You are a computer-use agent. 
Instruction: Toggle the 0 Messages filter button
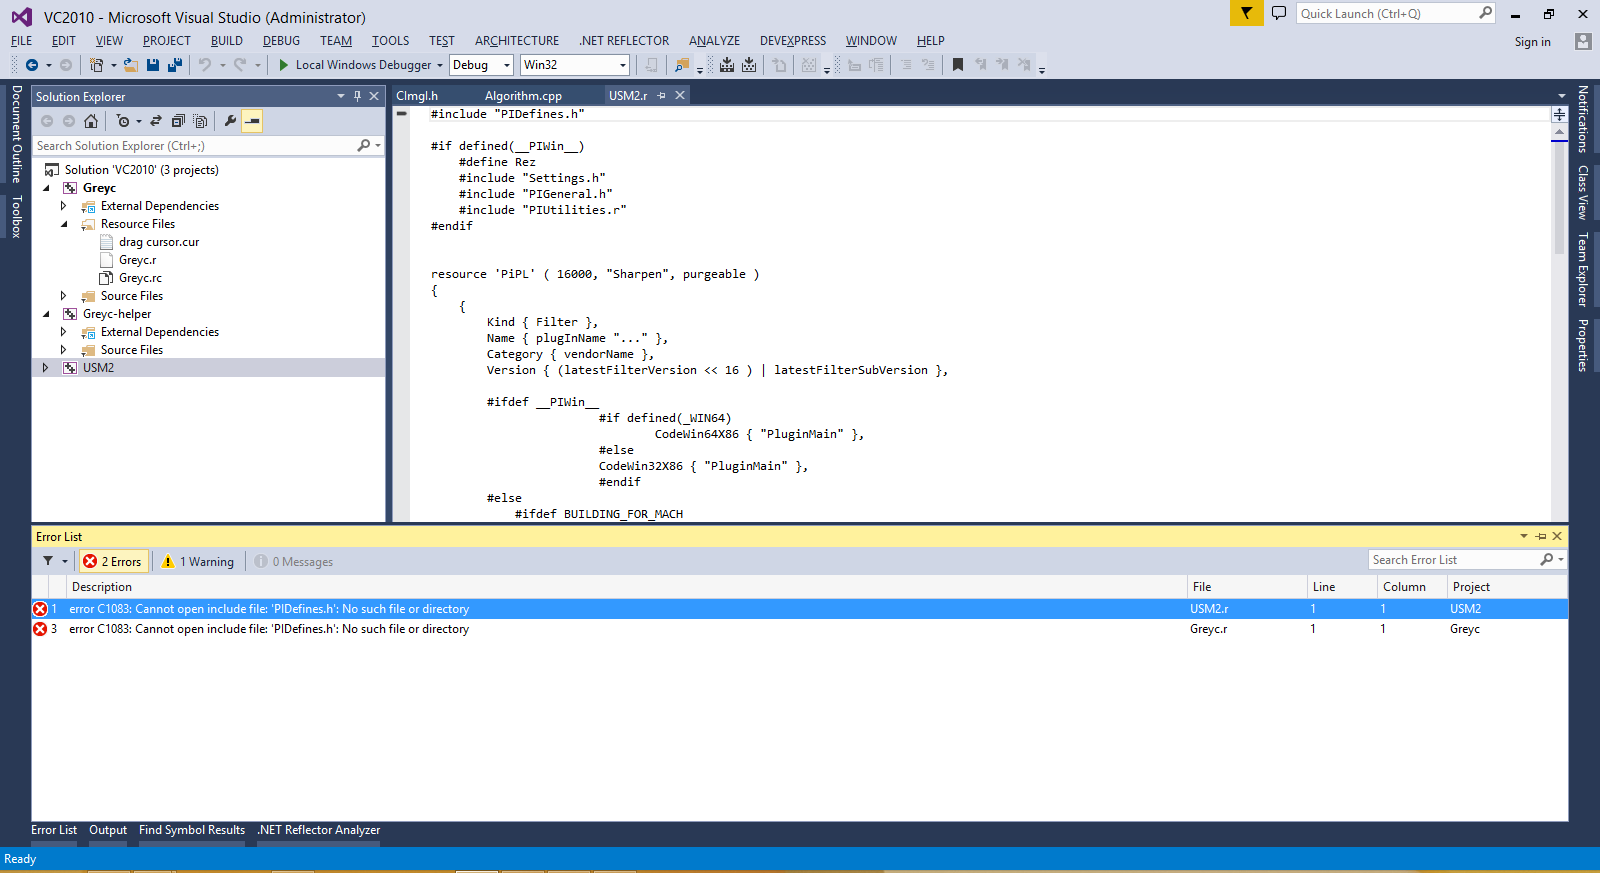[x=294, y=562]
